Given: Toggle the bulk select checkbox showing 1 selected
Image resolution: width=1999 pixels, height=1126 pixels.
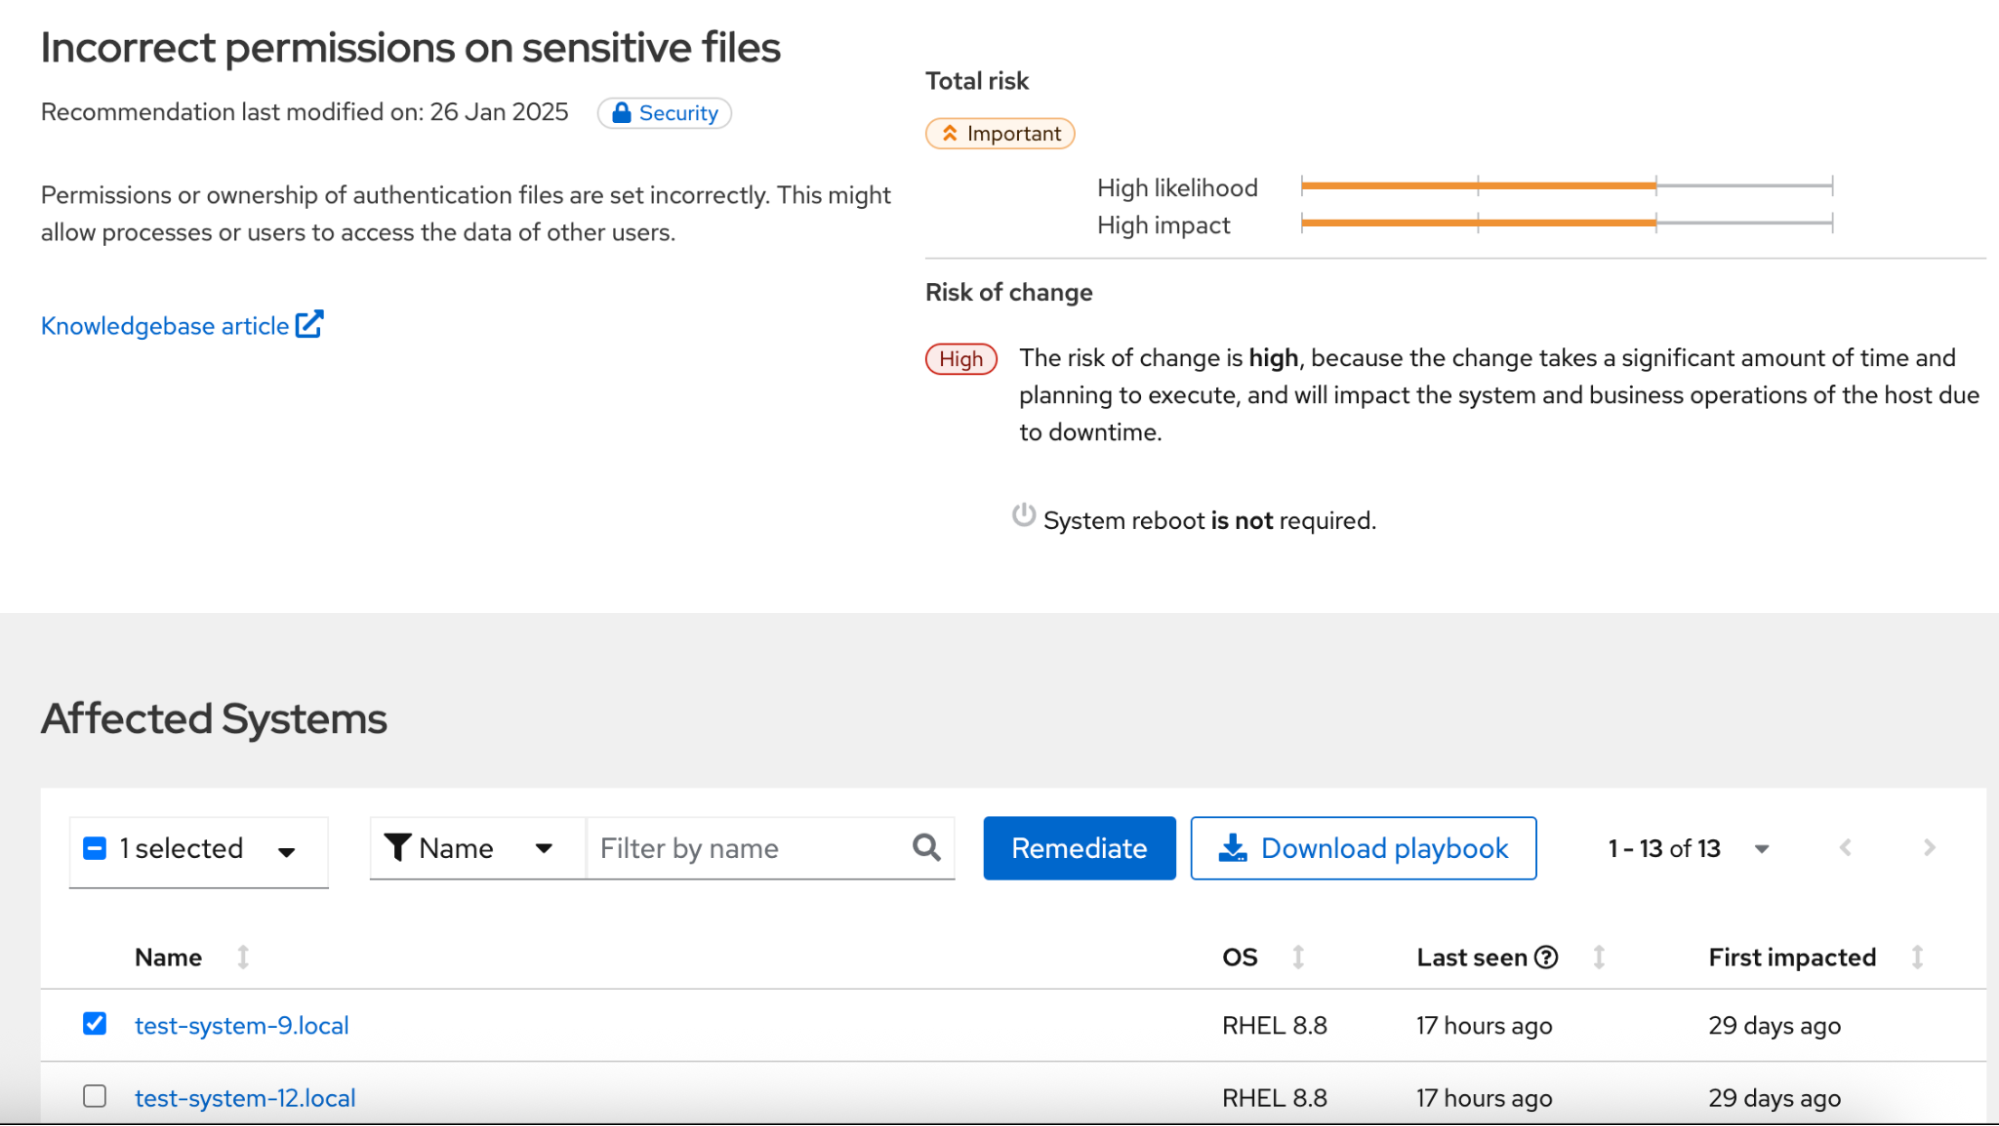Looking at the screenshot, I should pyautogui.click(x=95, y=848).
